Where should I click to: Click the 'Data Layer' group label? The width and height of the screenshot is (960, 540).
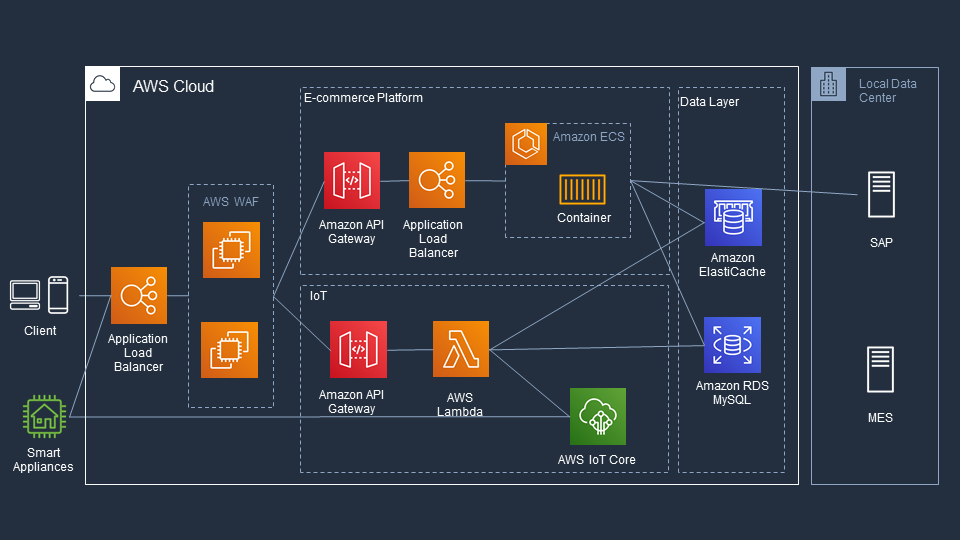point(710,102)
